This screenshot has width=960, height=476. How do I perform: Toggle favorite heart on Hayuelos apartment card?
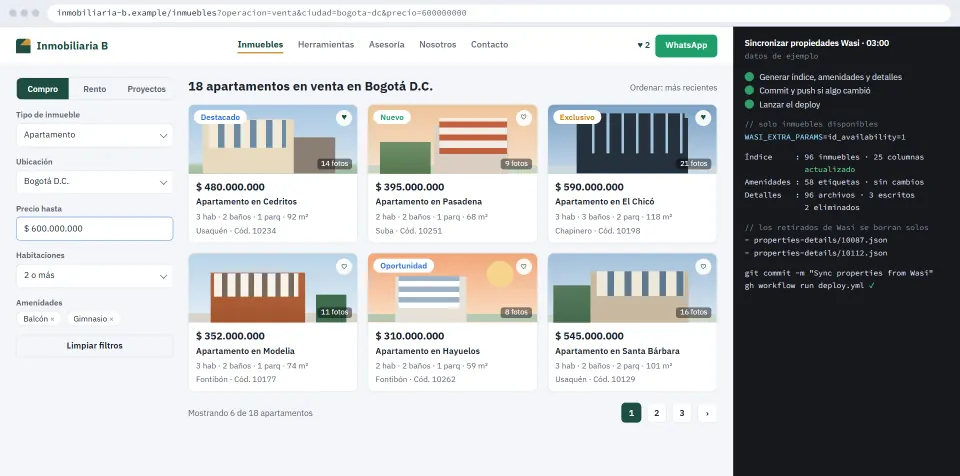pyautogui.click(x=523, y=266)
